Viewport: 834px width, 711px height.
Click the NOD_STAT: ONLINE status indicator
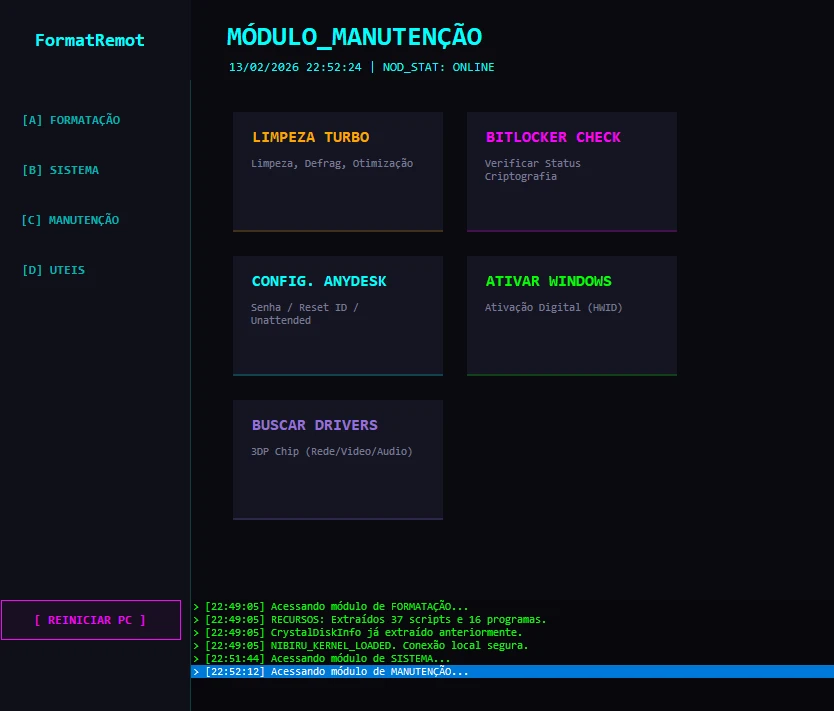[x=438, y=67]
